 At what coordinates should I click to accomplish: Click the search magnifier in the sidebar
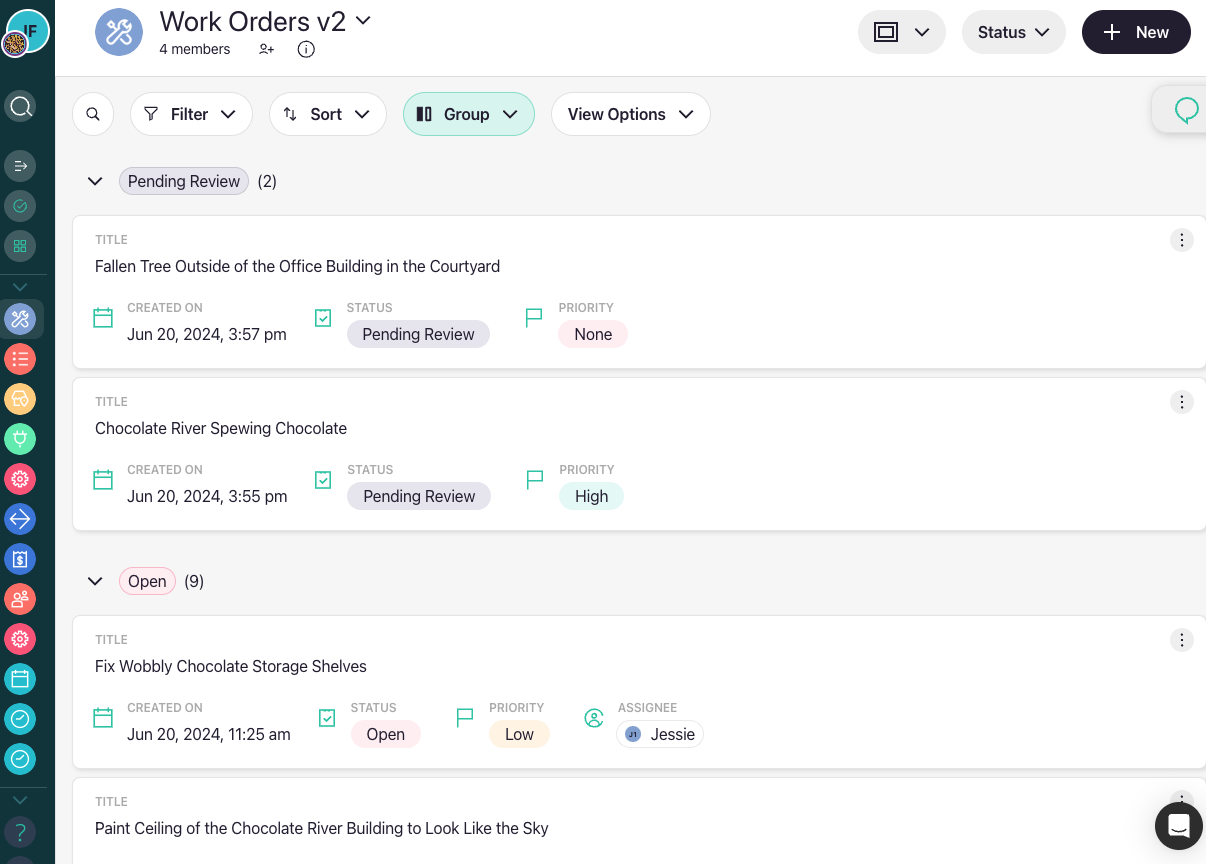click(20, 106)
